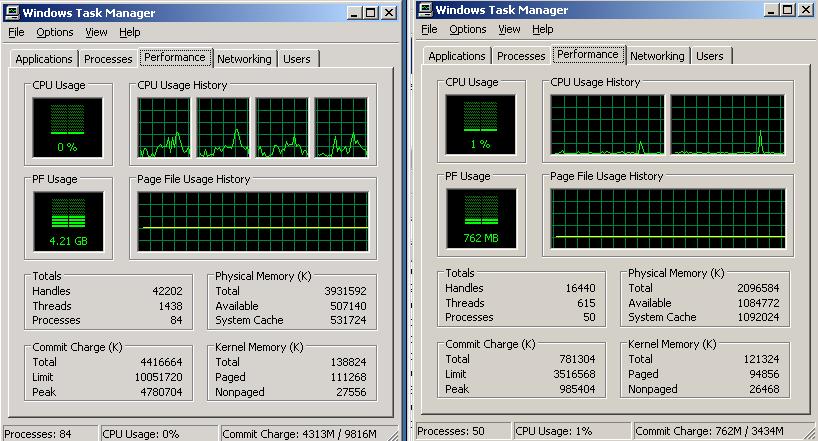Switch to Users tab in left window
The height and width of the screenshot is (441, 818).
[x=297, y=59]
